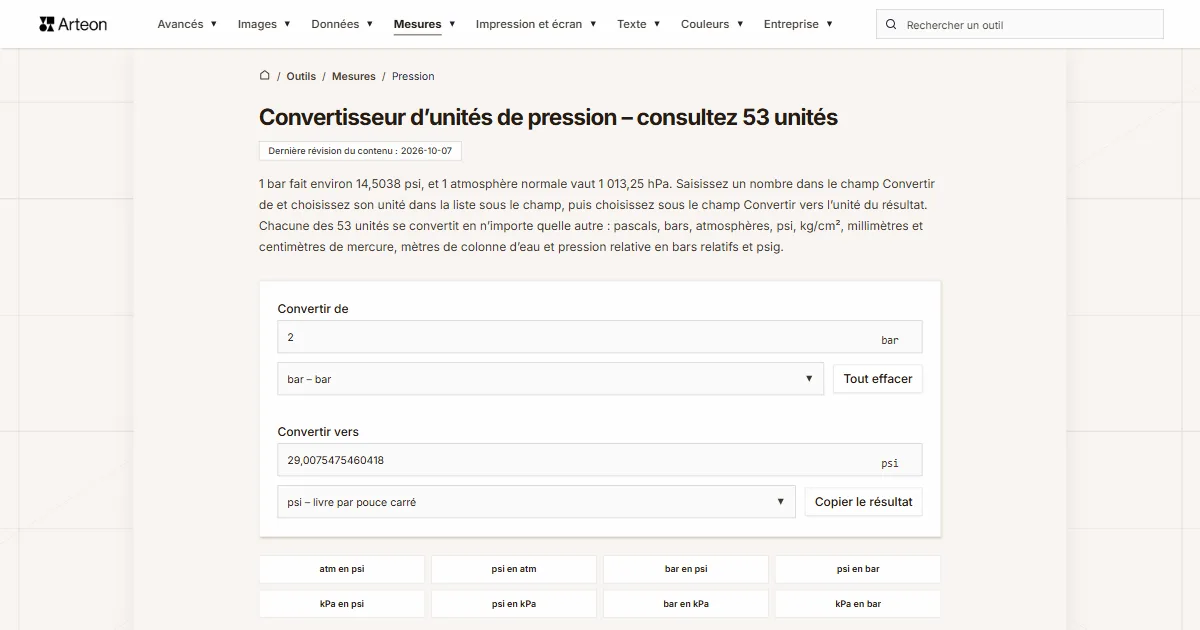The image size is (1200, 630).
Task: Click the search magnifier icon
Action: (x=892, y=24)
